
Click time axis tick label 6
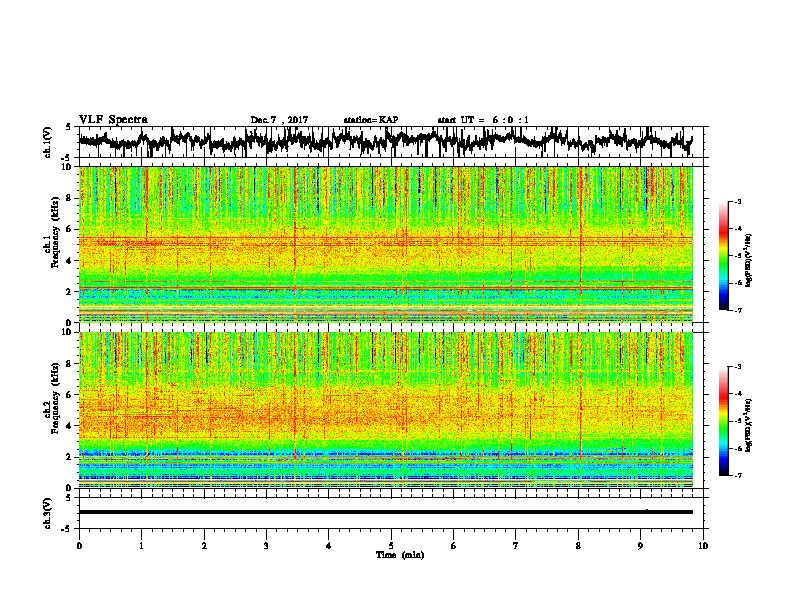tap(454, 546)
